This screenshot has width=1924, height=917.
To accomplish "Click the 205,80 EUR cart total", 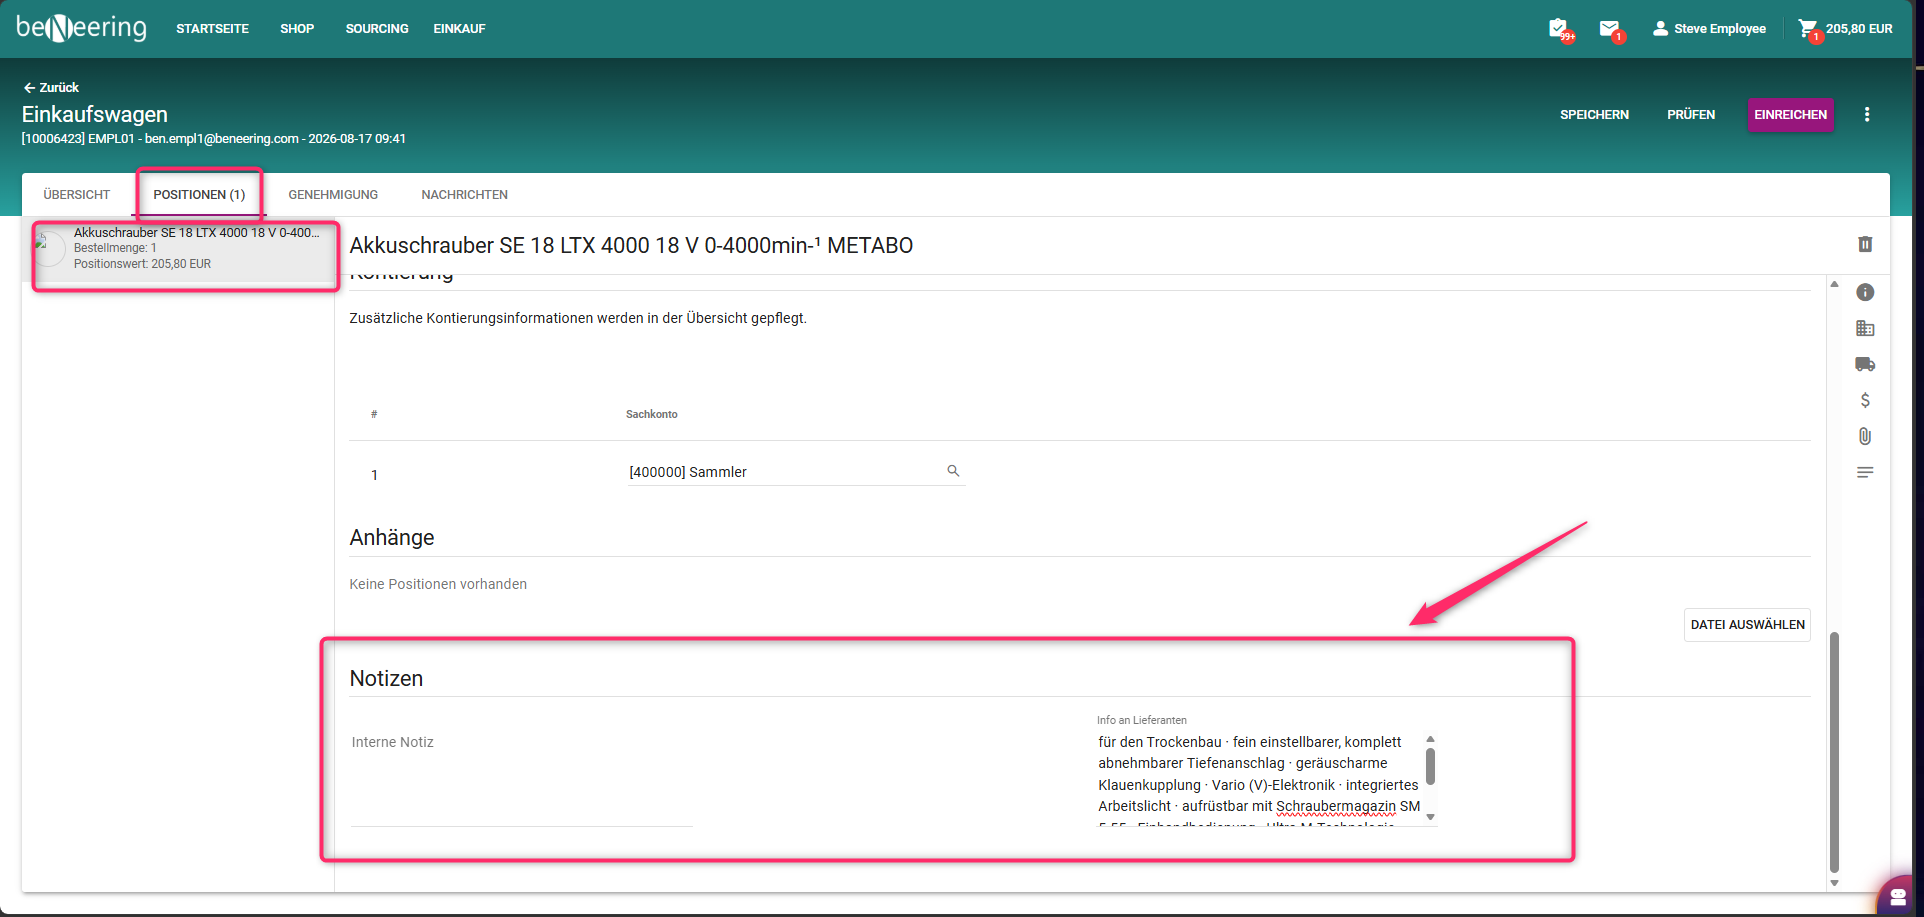I will (1859, 29).
